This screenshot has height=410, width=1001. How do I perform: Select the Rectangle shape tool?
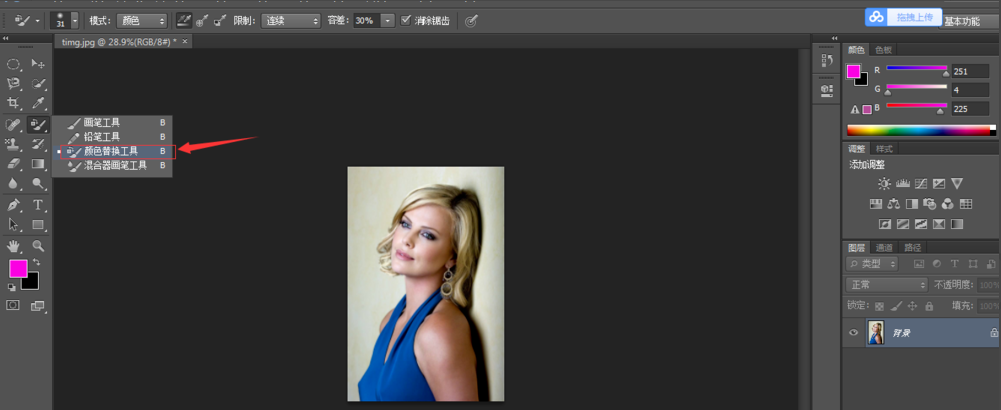pyautogui.click(x=38, y=224)
